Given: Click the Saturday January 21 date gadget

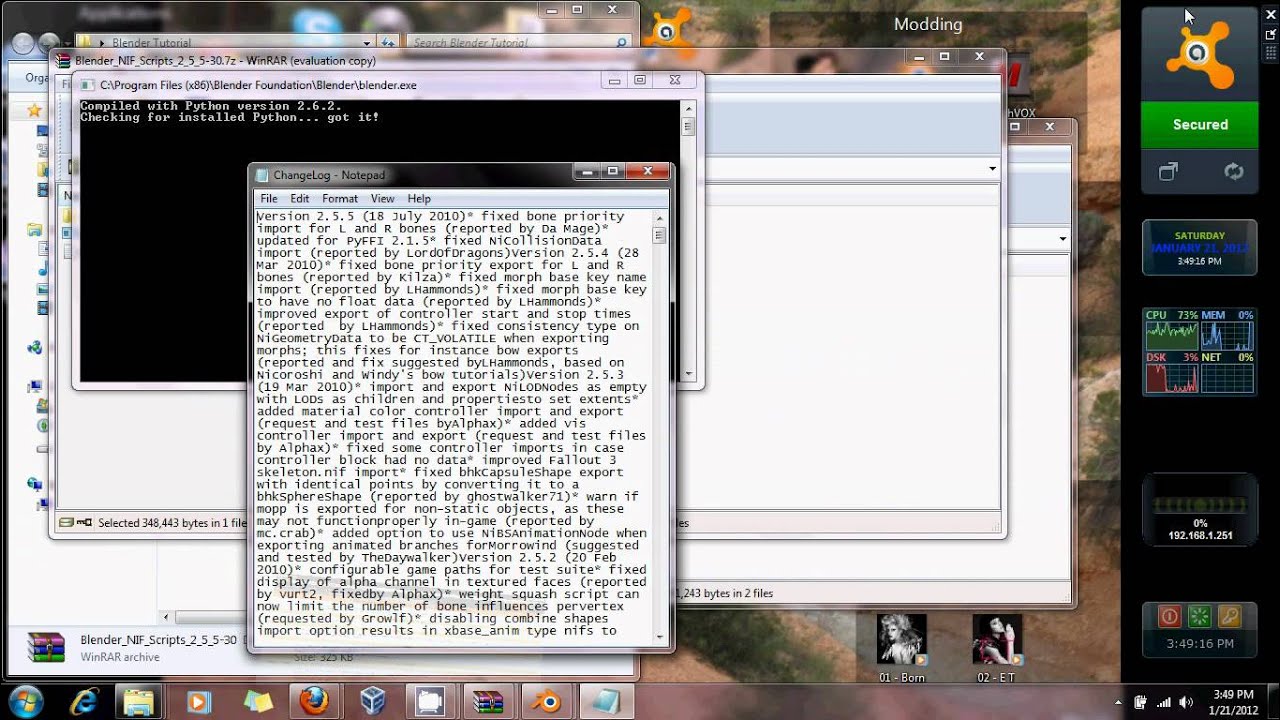Looking at the screenshot, I should click(x=1200, y=247).
